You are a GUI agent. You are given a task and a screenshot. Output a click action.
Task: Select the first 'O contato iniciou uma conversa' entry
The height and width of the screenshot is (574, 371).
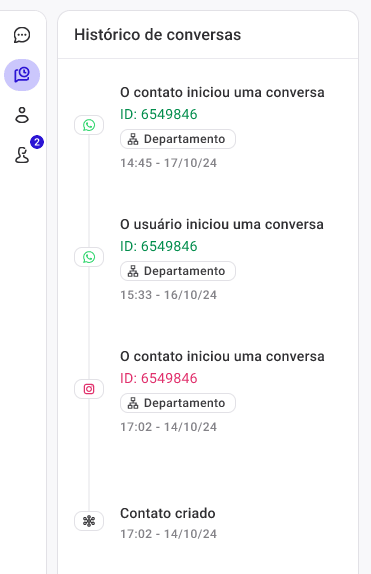(x=222, y=92)
